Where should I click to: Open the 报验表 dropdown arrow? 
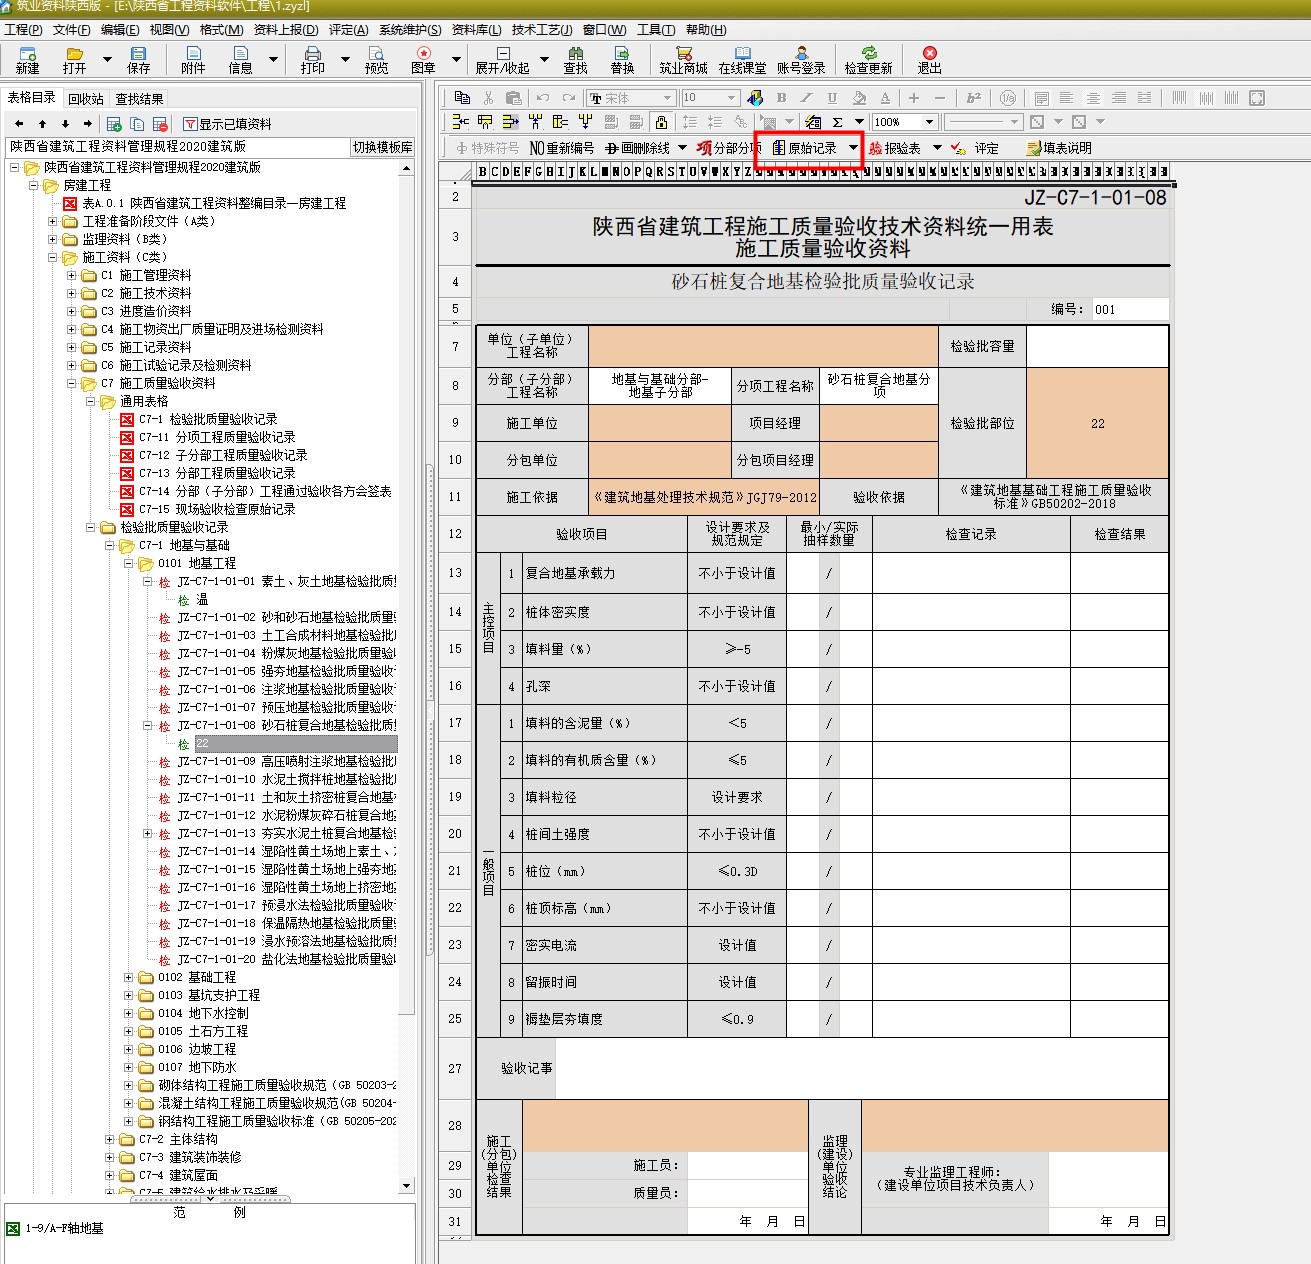tap(937, 148)
